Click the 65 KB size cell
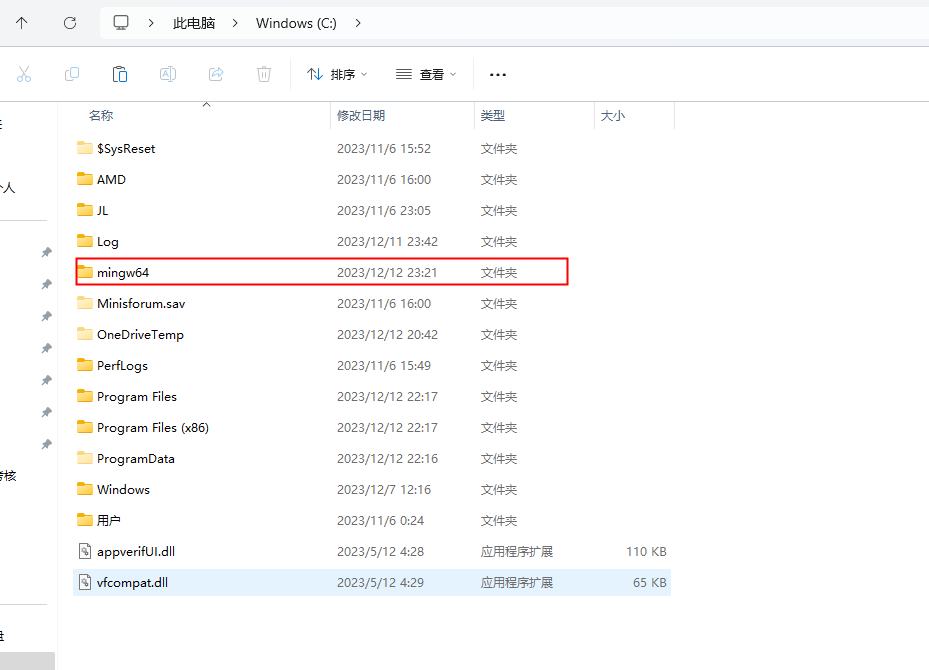This screenshot has width=929, height=670. (650, 582)
